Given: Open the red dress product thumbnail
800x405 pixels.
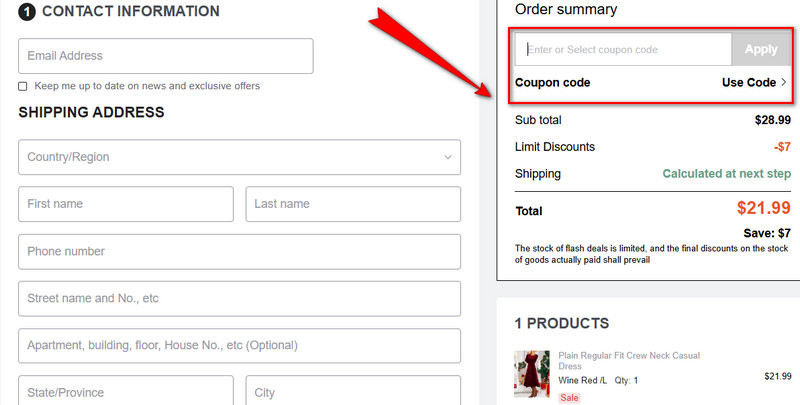Looking at the screenshot, I should (x=531, y=374).
